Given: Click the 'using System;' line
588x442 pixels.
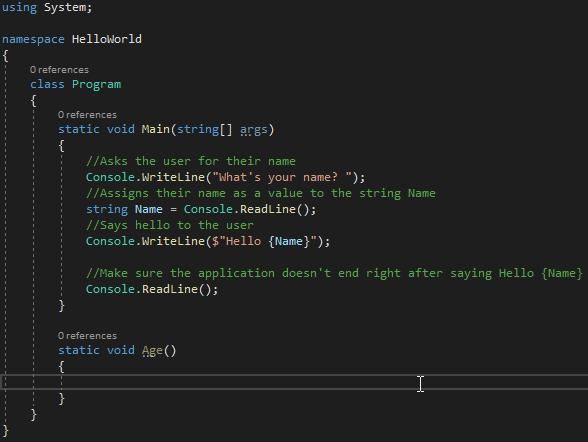Looking at the screenshot, I should tap(47, 7).
